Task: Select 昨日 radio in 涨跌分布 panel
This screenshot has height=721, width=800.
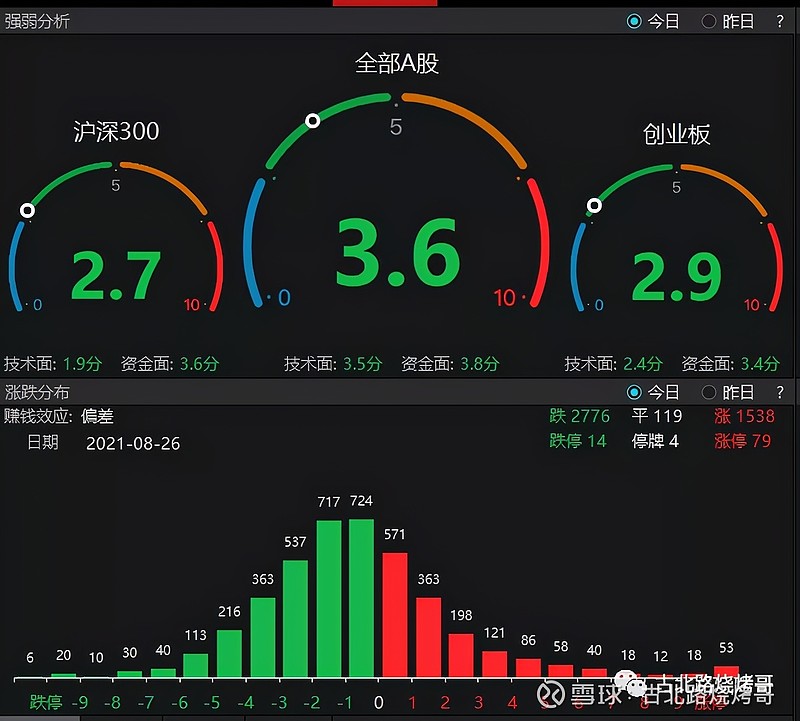Action: [x=709, y=392]
